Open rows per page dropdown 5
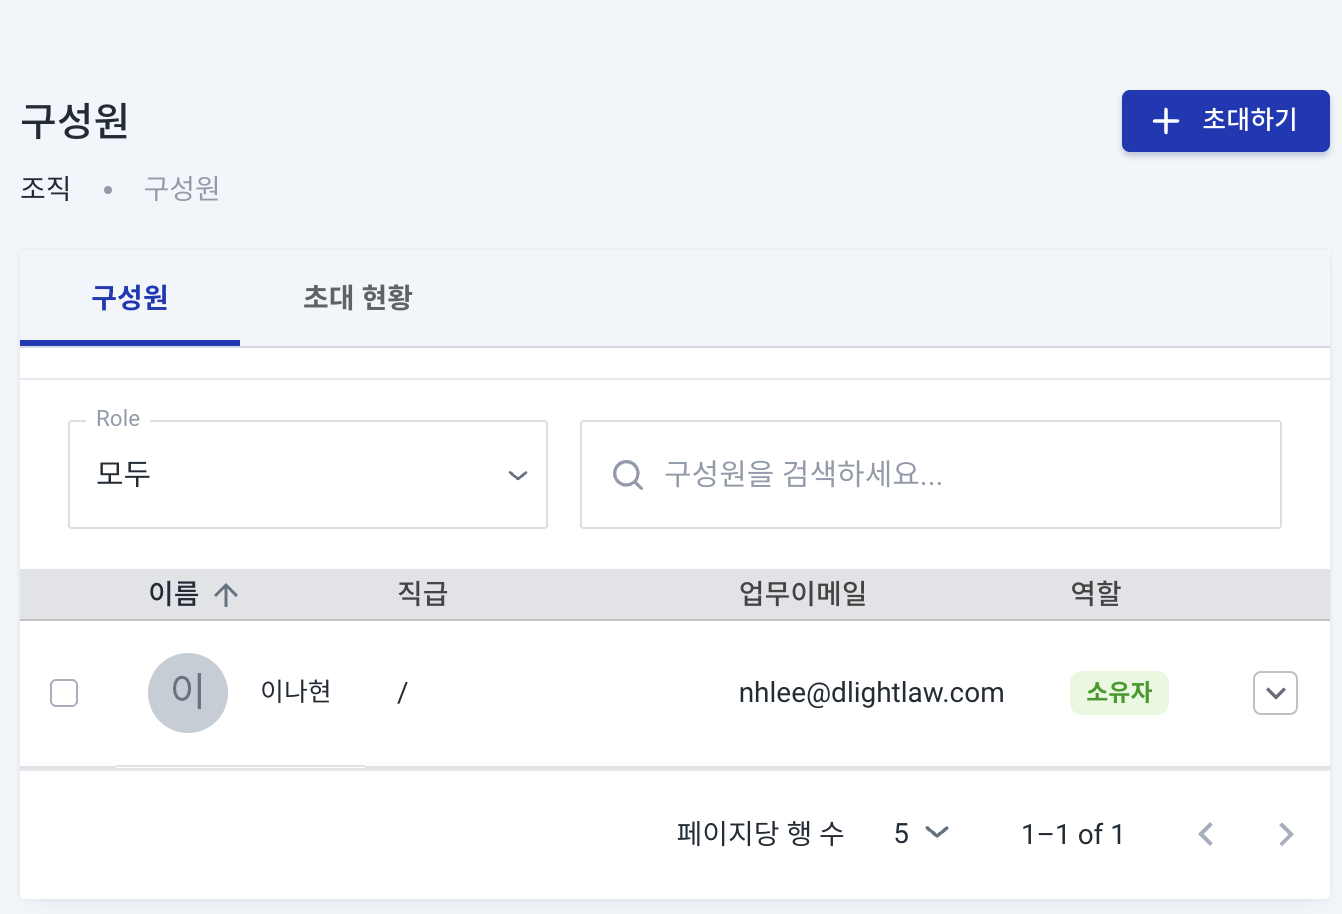The image size is (1342, 914). 920,833
